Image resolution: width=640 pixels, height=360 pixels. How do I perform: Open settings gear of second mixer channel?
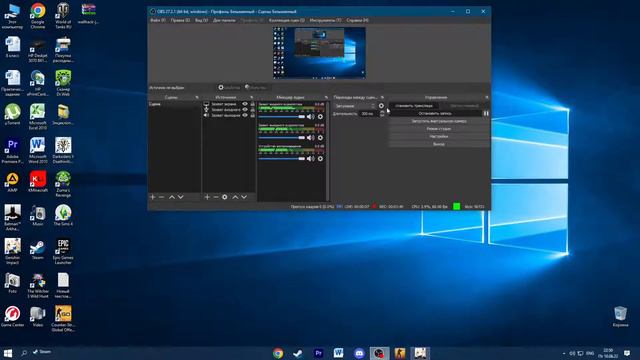tap(320, 138)
